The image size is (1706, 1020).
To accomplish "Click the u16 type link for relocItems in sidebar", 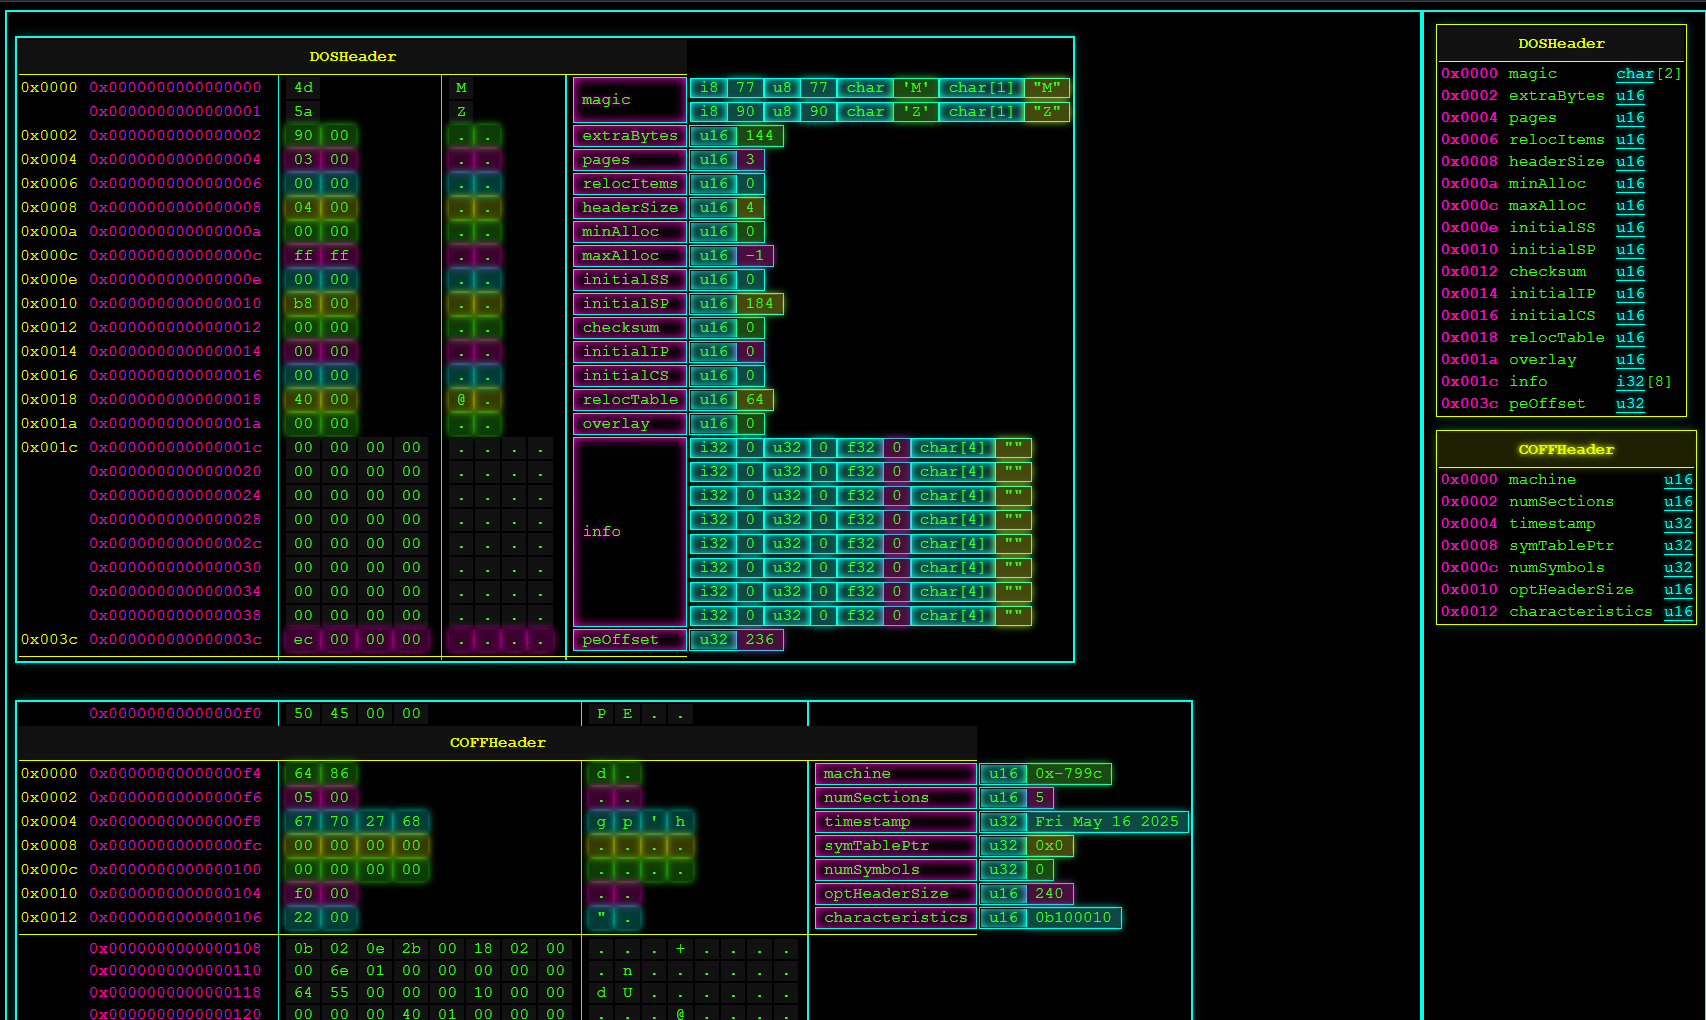I will 1630,140.
